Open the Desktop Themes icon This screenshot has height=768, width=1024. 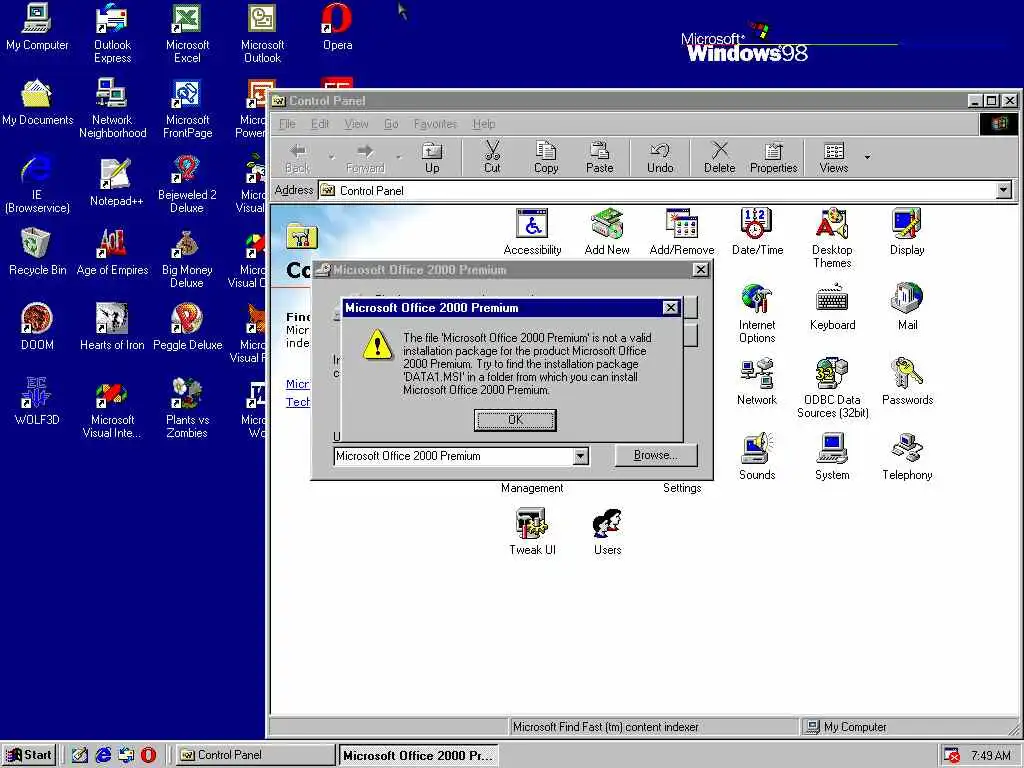click(832, 238)
